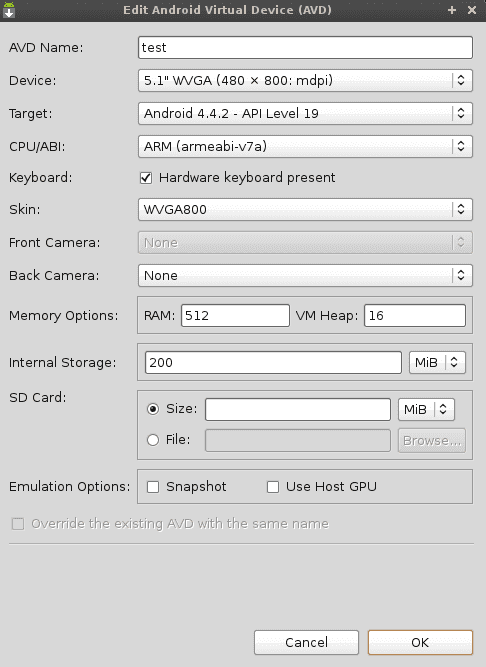Click the AVD Name label
Image resolution: width=486 pixels, height=667 pixels.
click(46, 48)
